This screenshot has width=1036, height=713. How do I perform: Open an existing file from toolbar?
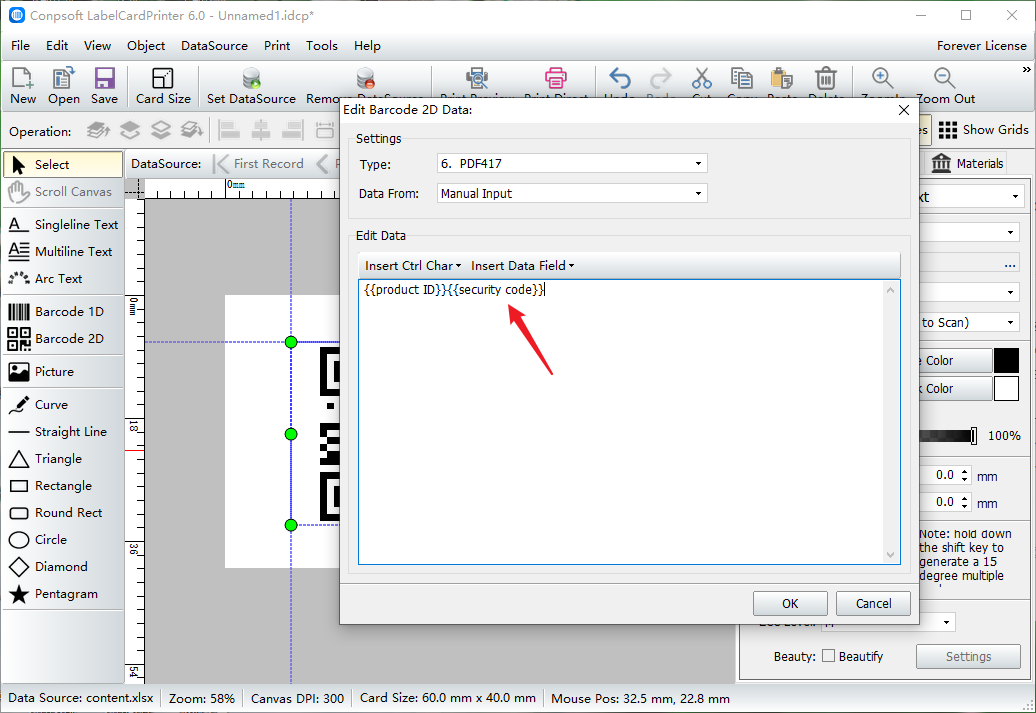pos(63,85)
